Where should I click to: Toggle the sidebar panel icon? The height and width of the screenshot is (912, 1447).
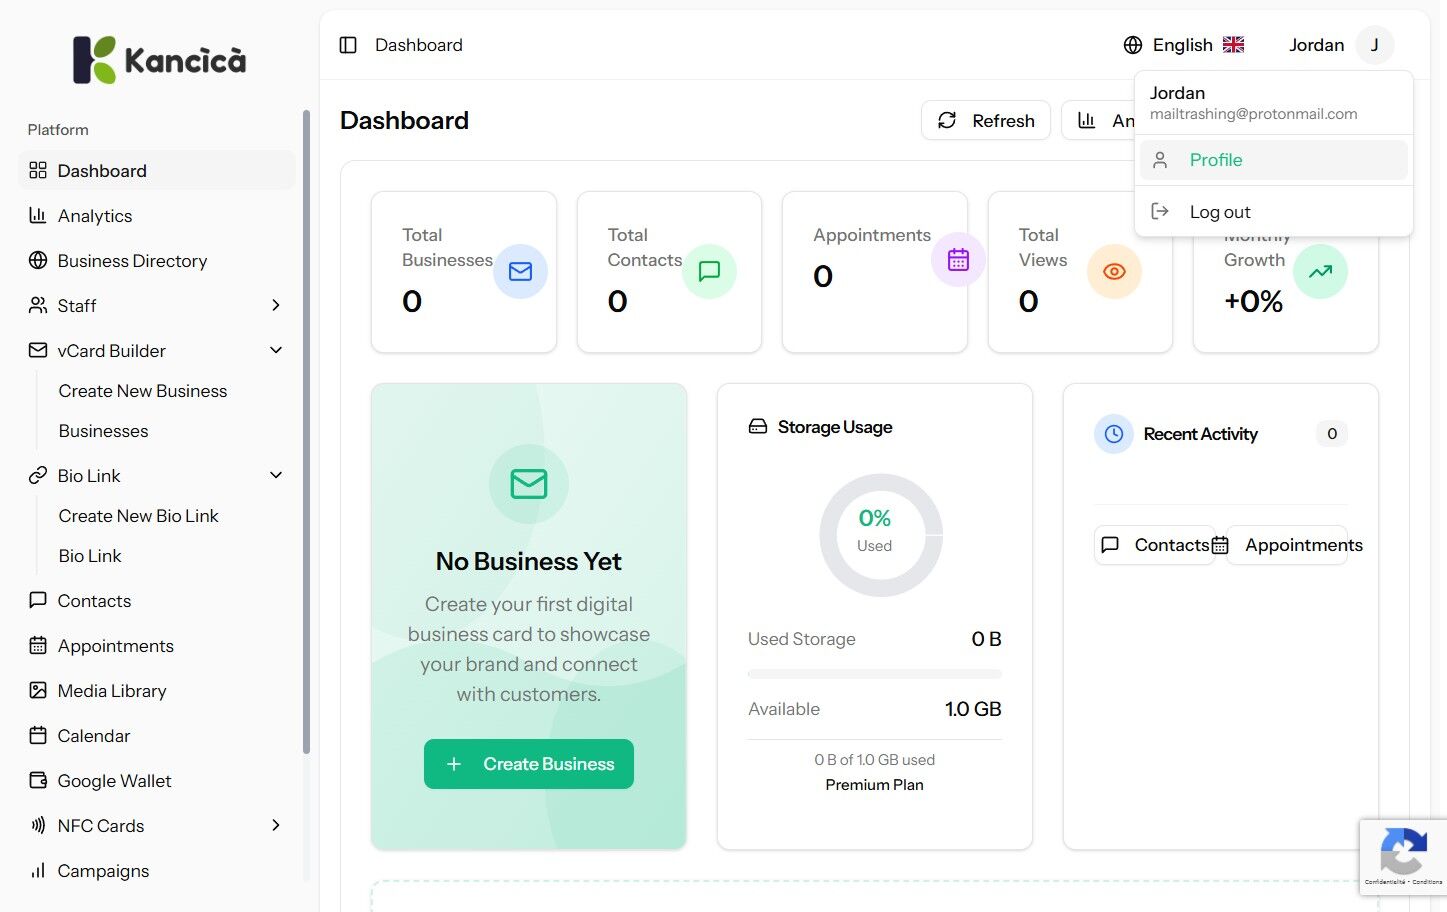click(348, 45)
